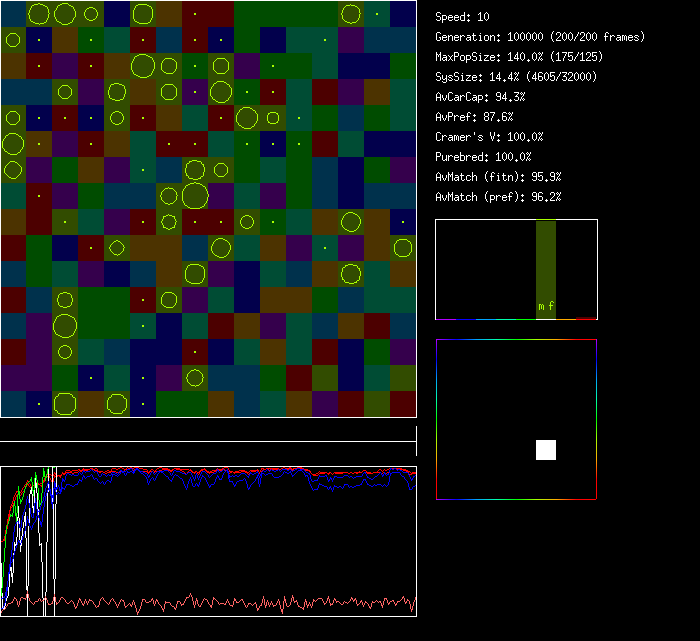Viewport: 700px width, 641px height.
Task: Click the top-left circle in the grid
Action: click(x=39, y=14)
